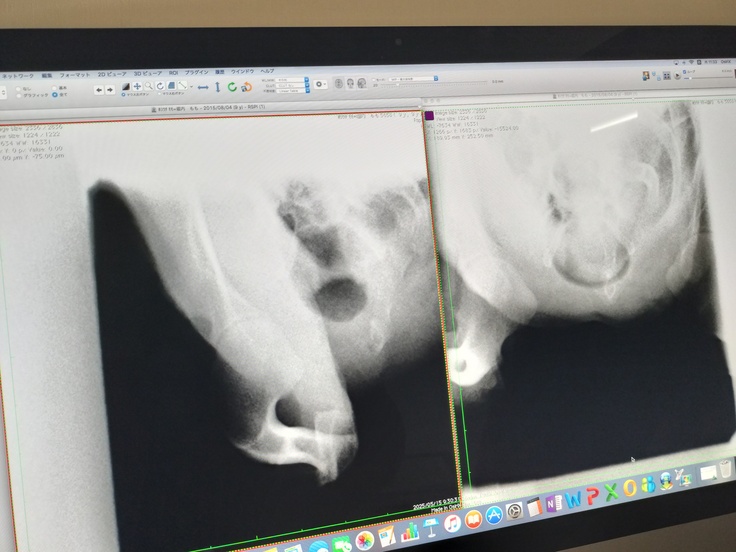Go to the previous series arrow
This screenshot has width=736, height=552.
98,89
